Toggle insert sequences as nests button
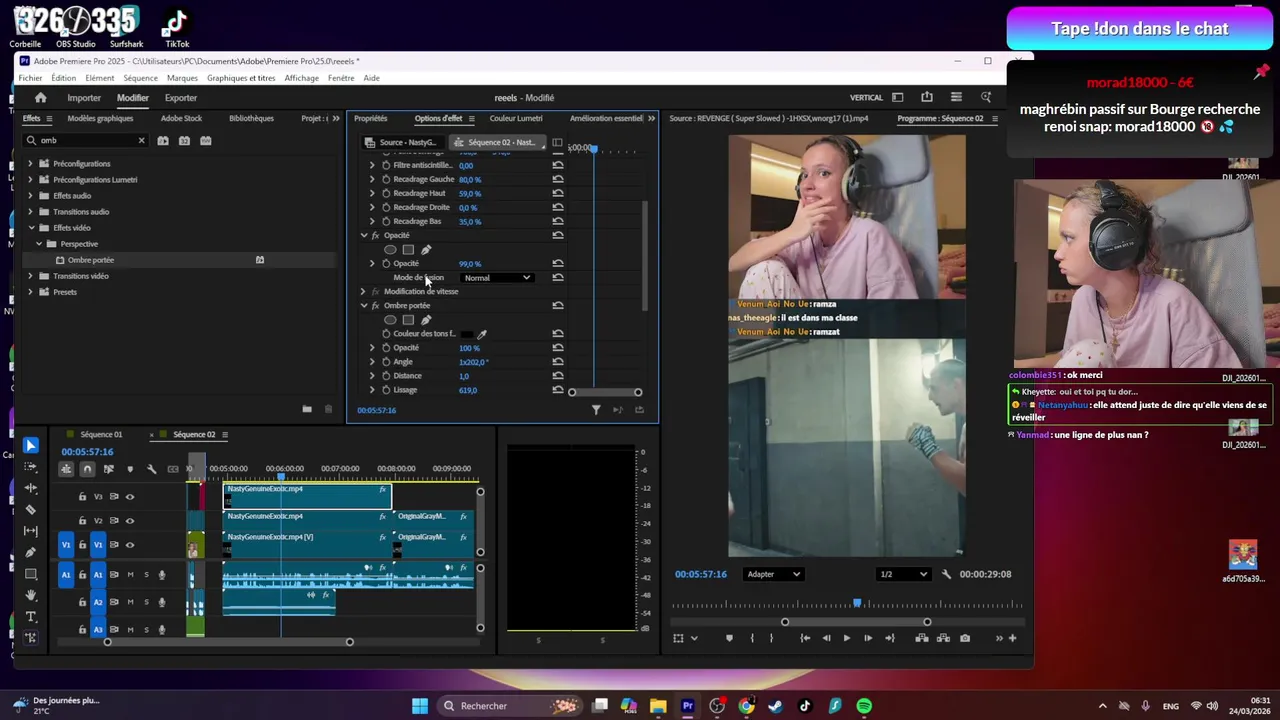The height and width of the screenshot is (720, 1280). pos(66,469)
